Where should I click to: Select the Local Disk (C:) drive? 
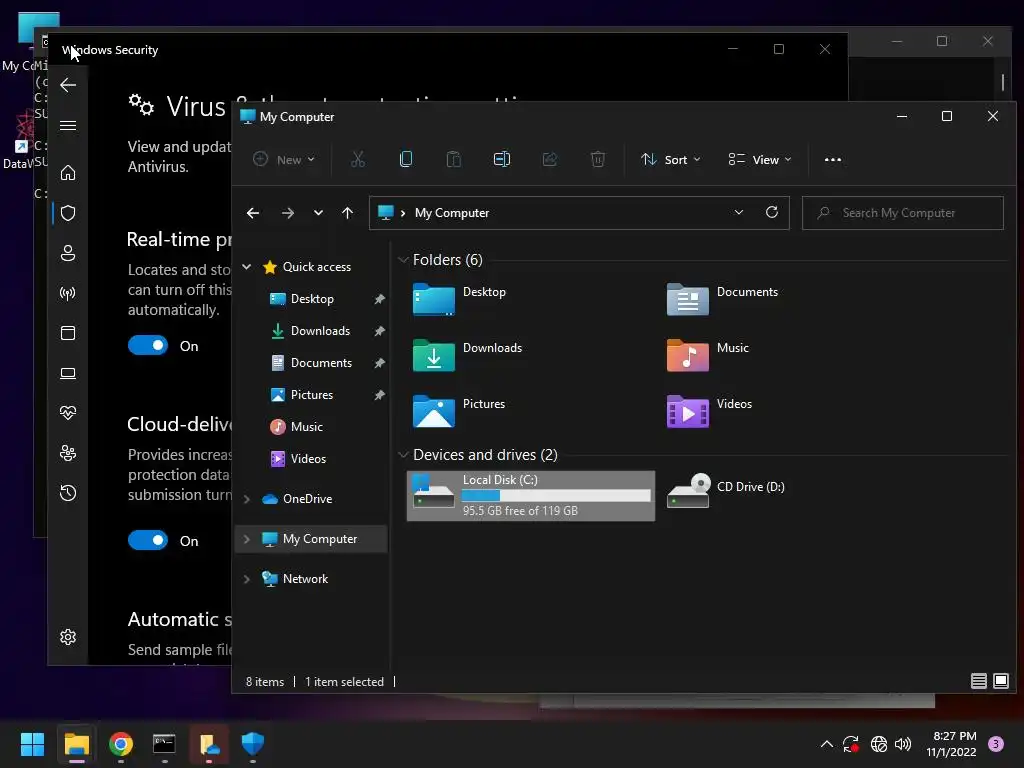click(531, 496)
